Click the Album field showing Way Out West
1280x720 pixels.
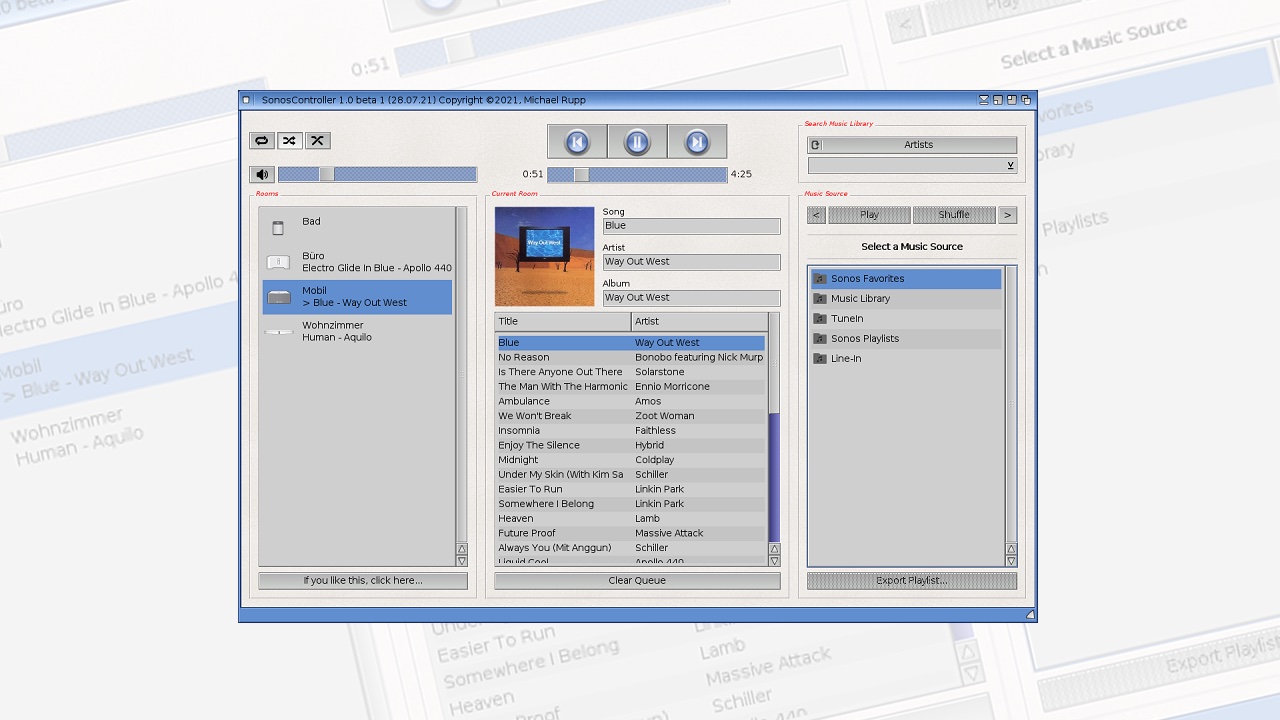pos(691,298)
